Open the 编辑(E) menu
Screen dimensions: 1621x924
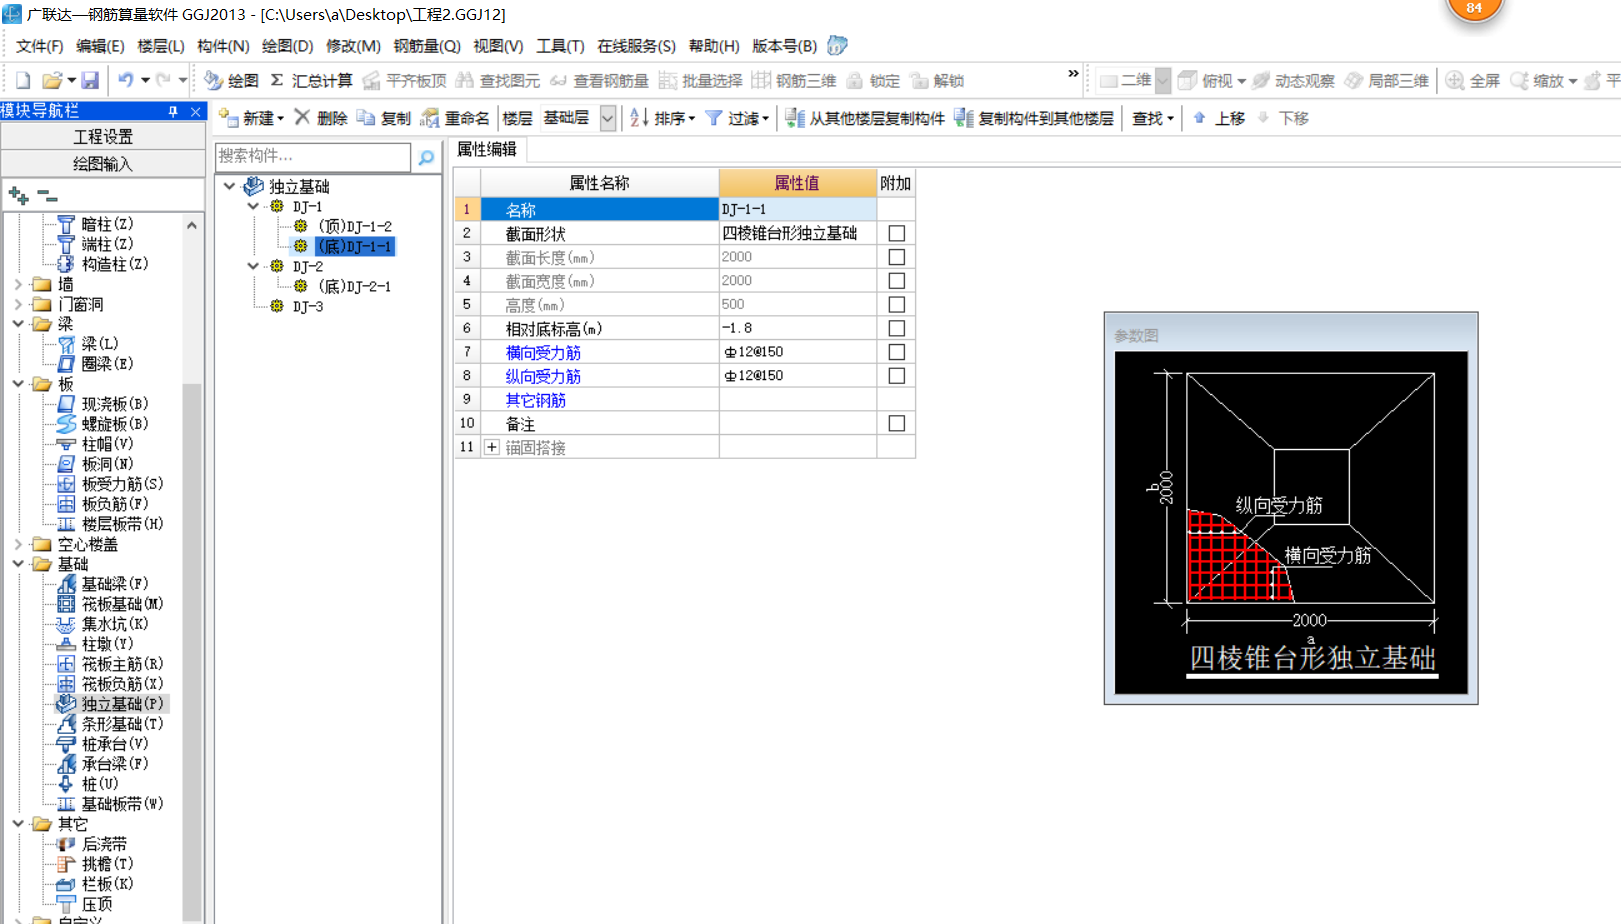click(100, 46)
